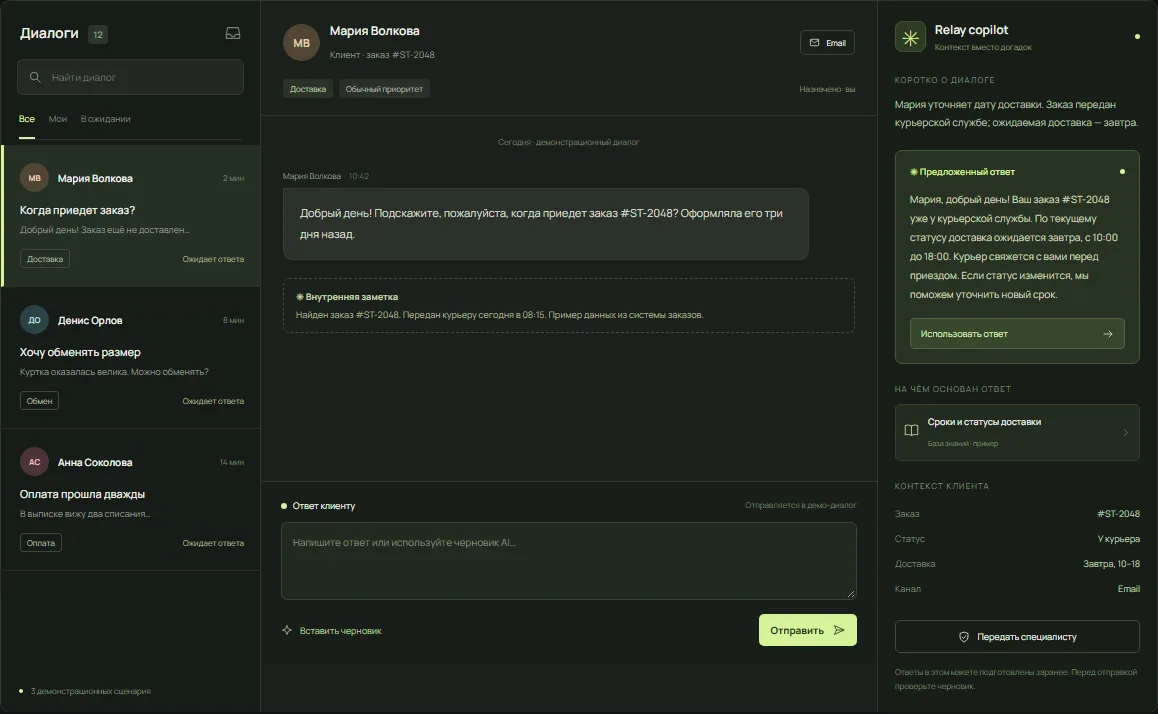Open the Оплата прошла дважды dialog

click(x=131, y=499)
